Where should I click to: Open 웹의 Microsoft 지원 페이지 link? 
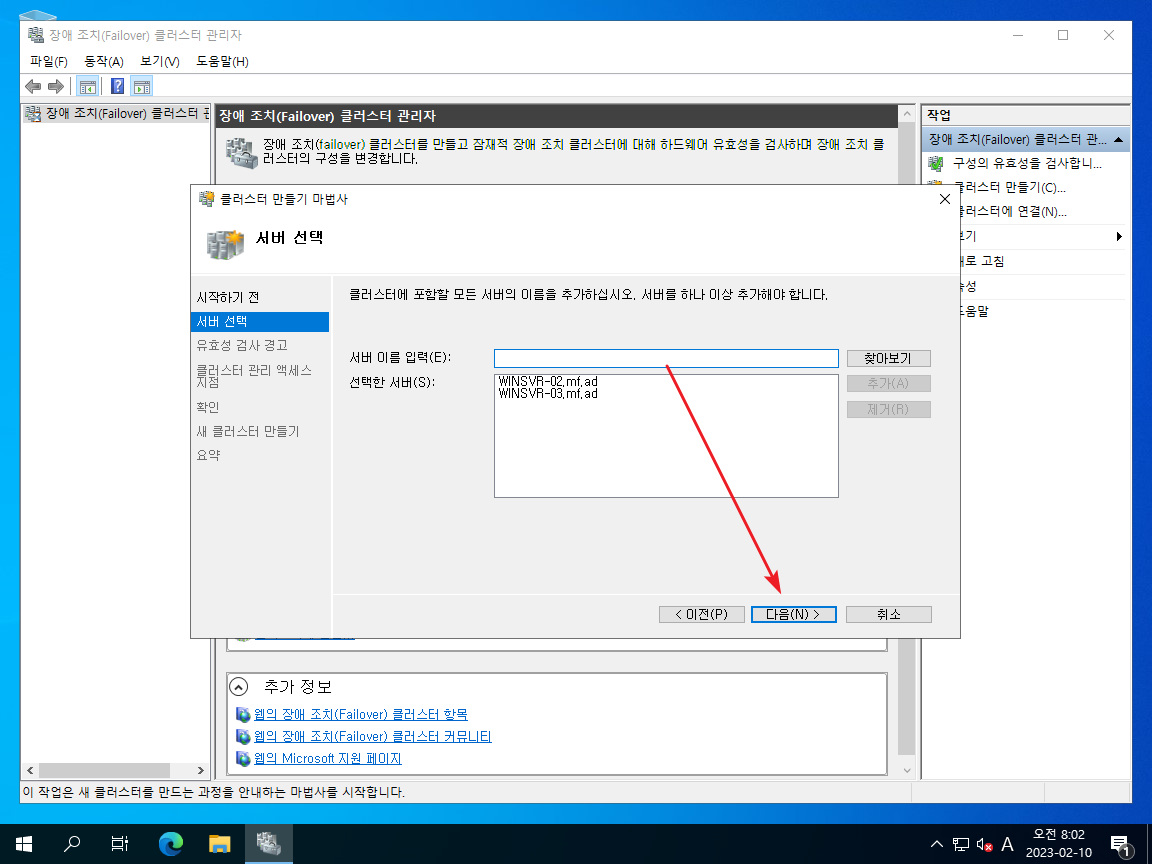click(328, 758)
